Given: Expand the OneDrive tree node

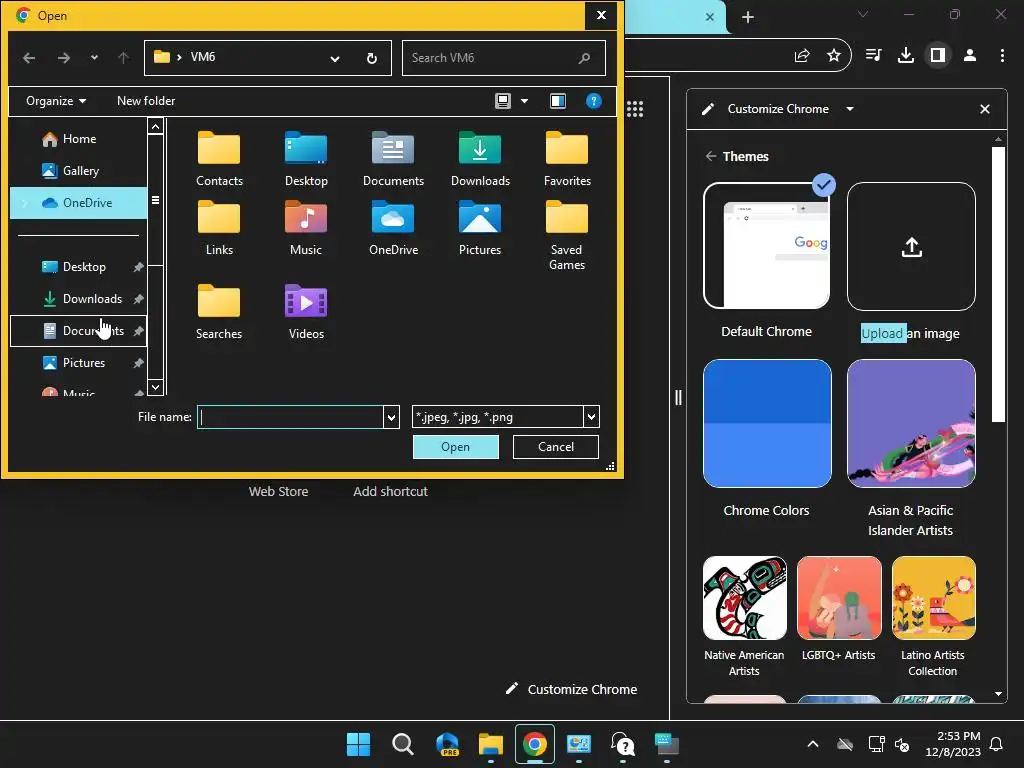Looking at the screenshot, I should 25,203.
